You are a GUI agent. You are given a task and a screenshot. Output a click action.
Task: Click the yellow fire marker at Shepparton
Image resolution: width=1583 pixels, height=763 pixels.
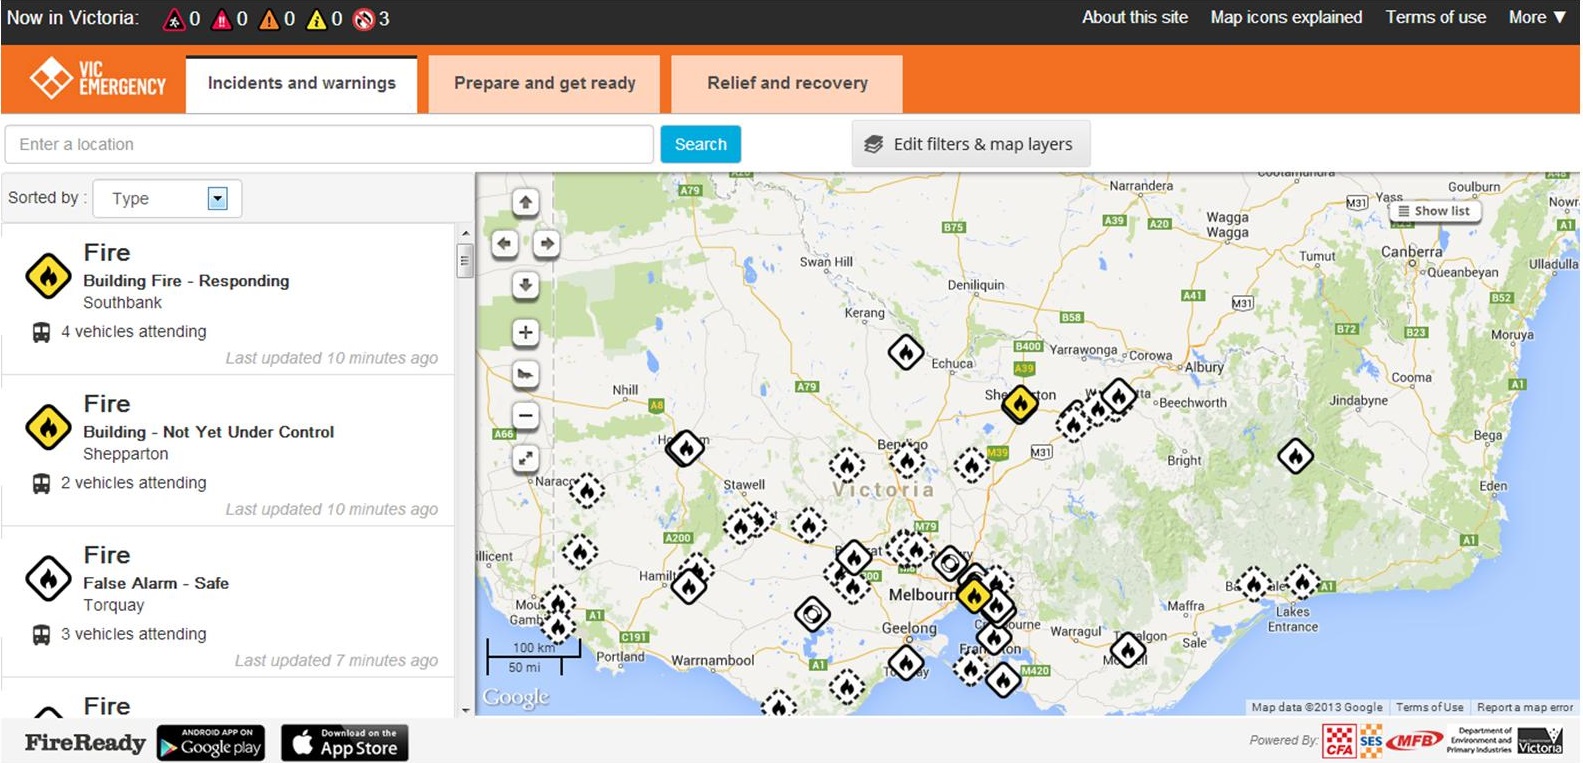point(1020,405)
